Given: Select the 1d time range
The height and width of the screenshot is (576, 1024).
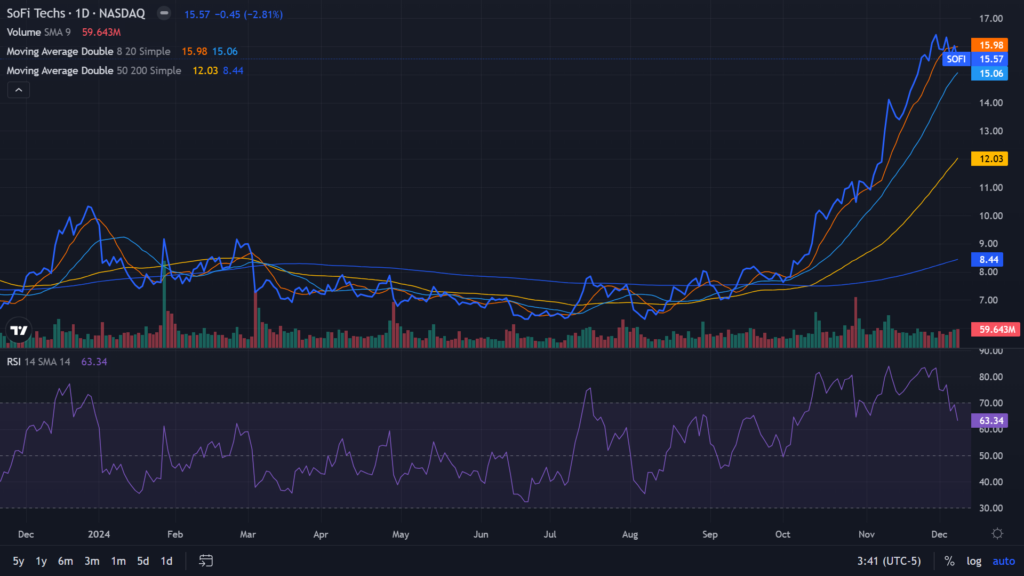Looking at the screenshot, I should pyautogui.click(x=166, y=561).
